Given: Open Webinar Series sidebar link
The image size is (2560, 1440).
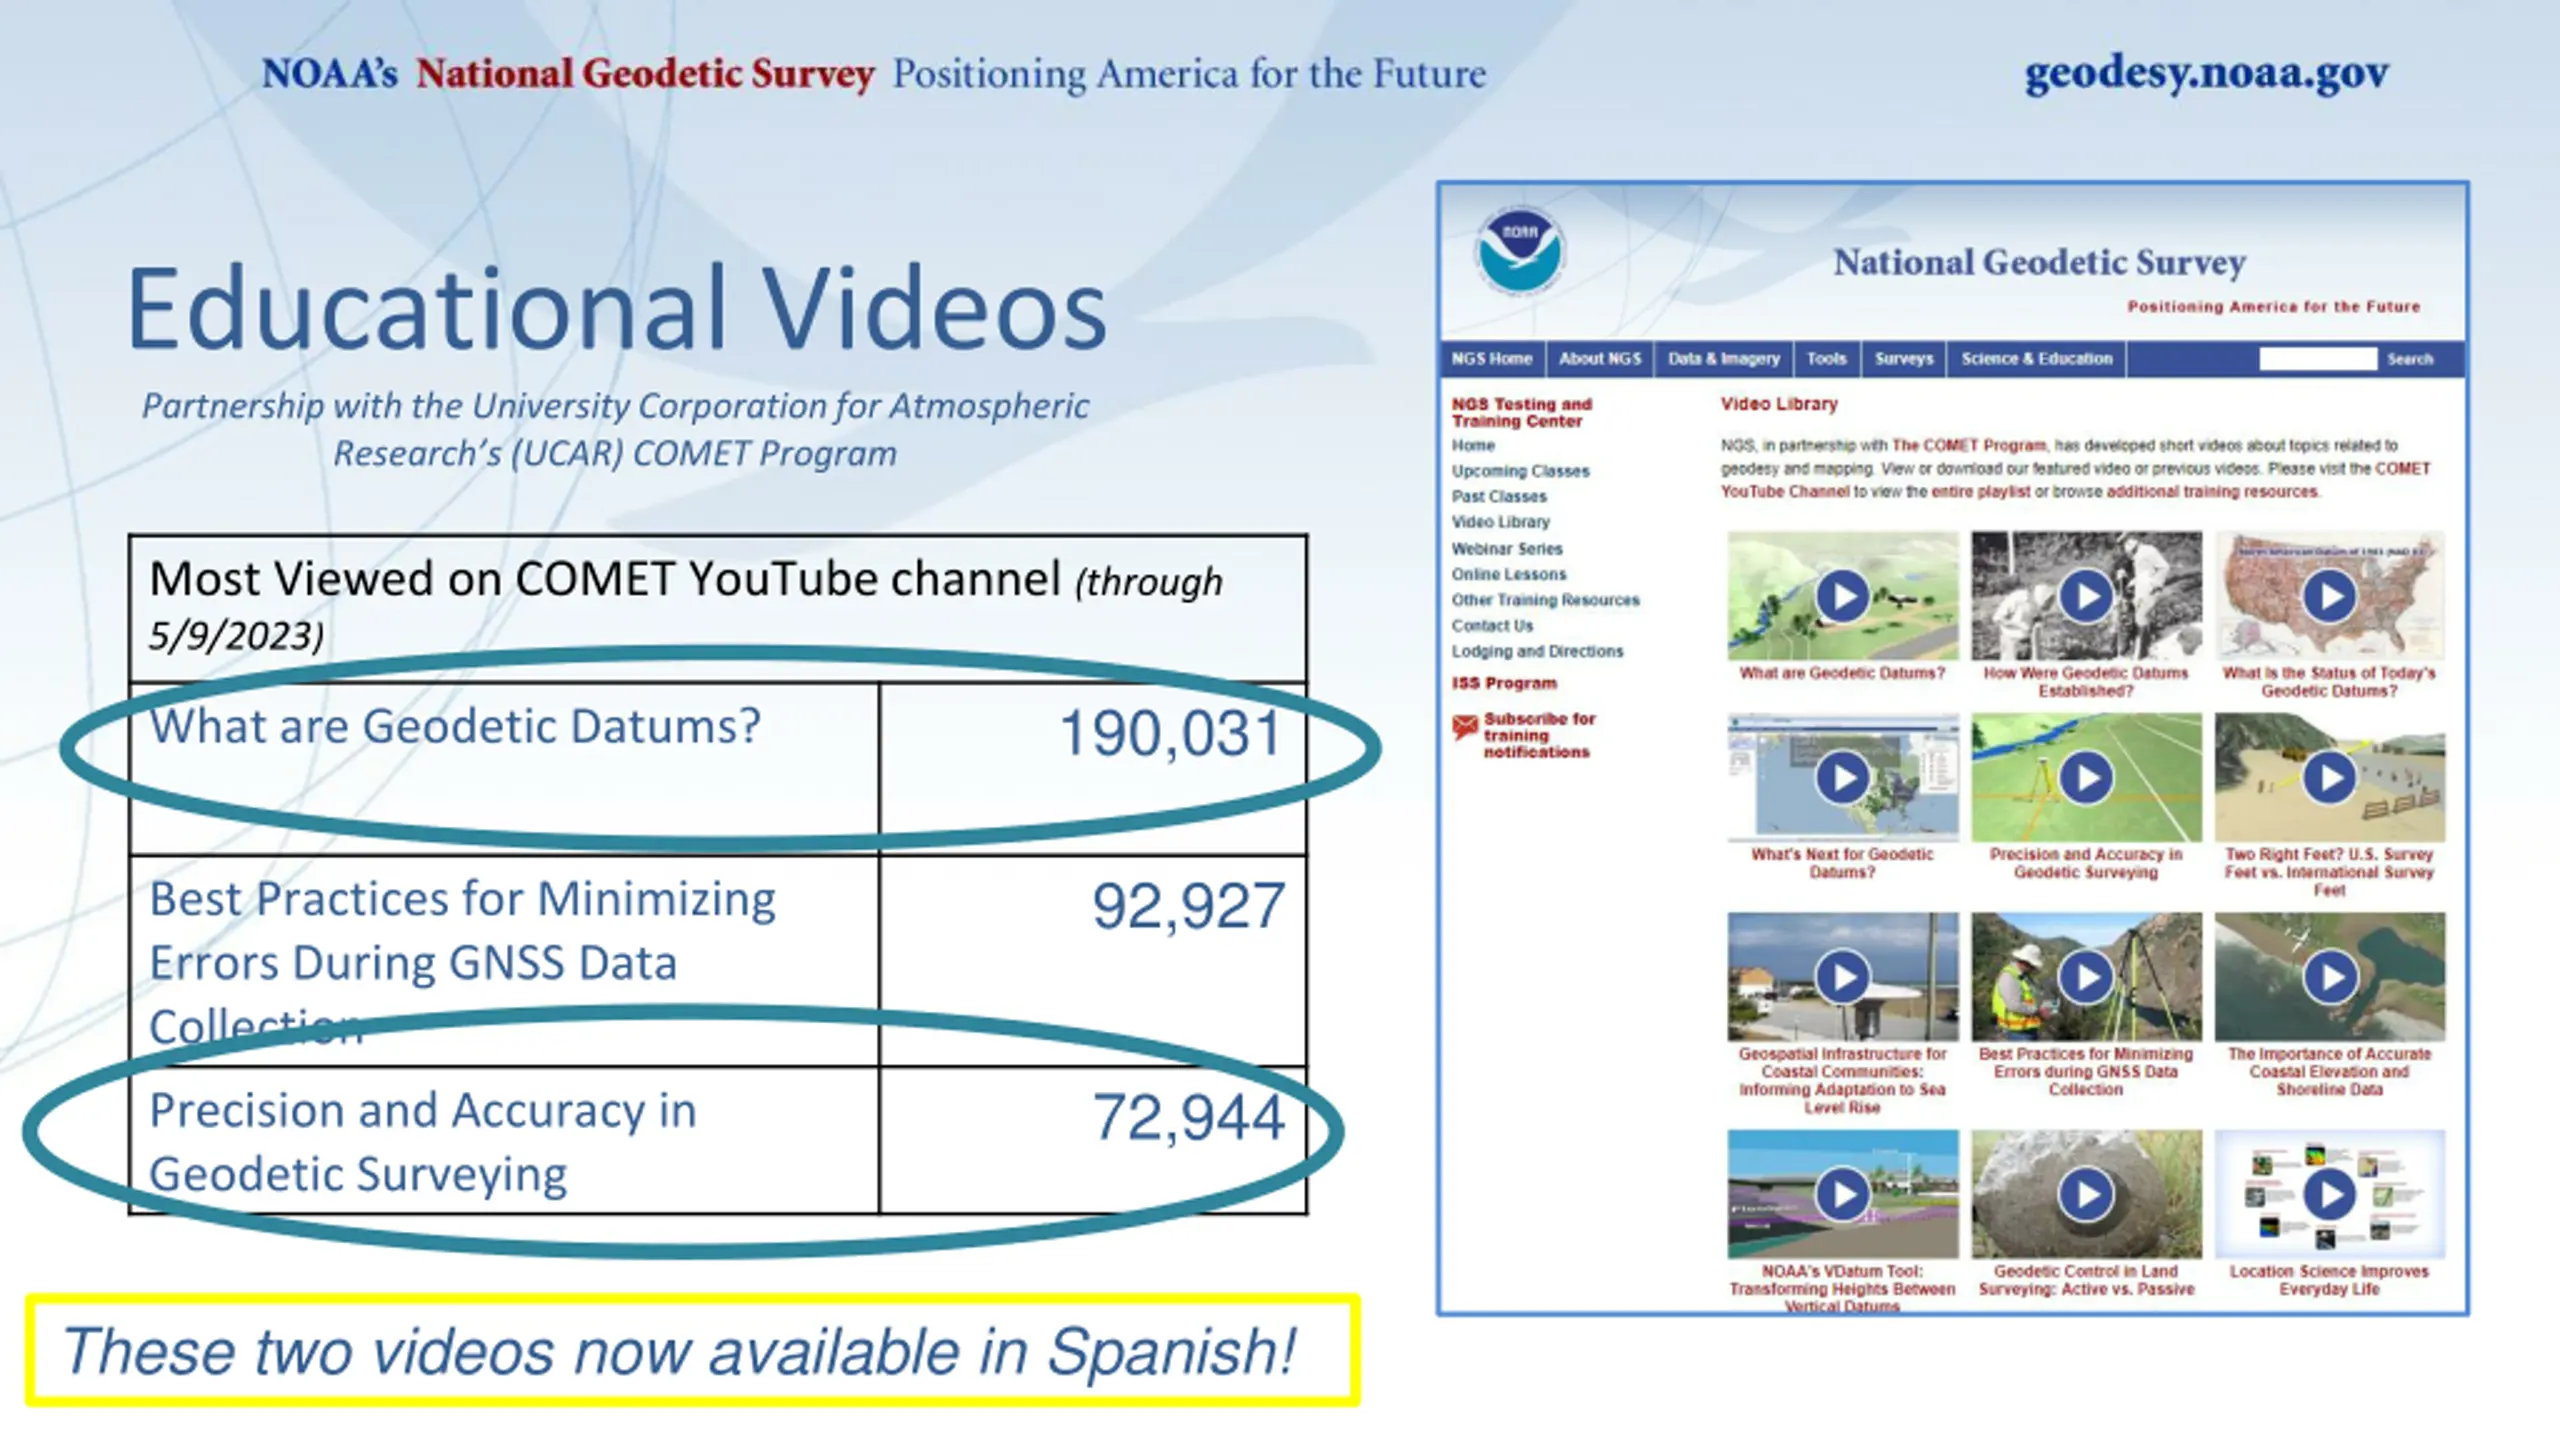Looking at the screenshot, I should [x=1507, y=549].
